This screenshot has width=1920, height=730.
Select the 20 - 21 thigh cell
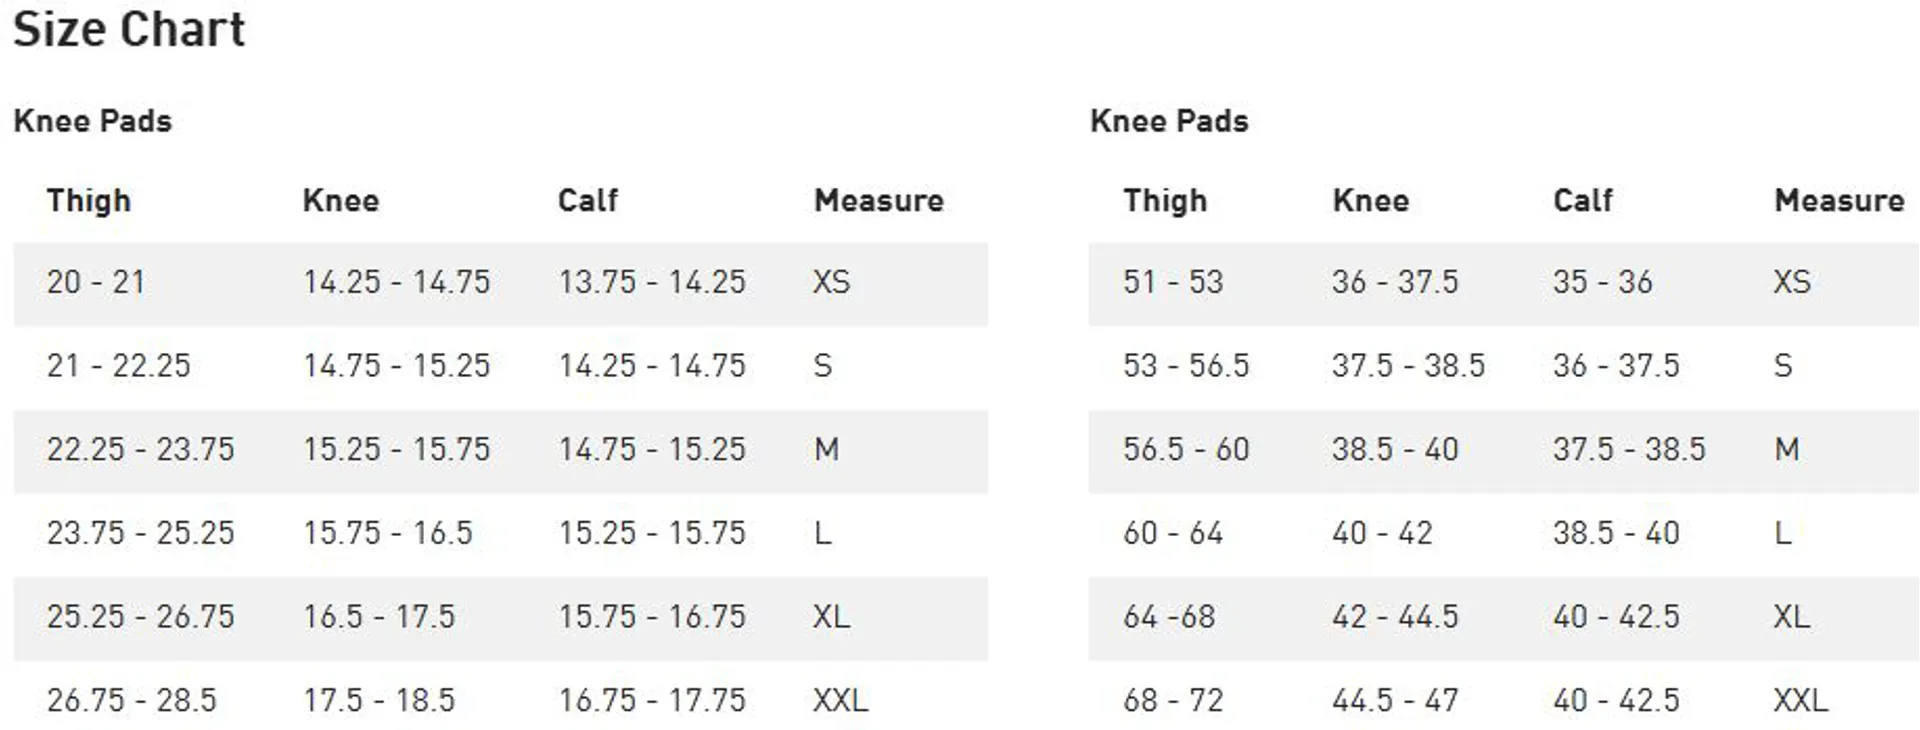click(96, 282)
